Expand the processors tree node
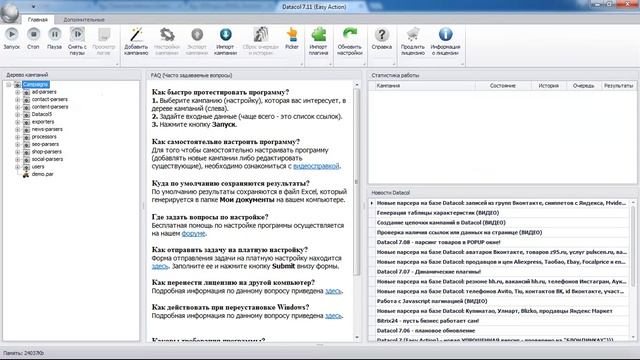Image resolution: width=640 pixels, height=360 pixels. [x=18, y=137]
